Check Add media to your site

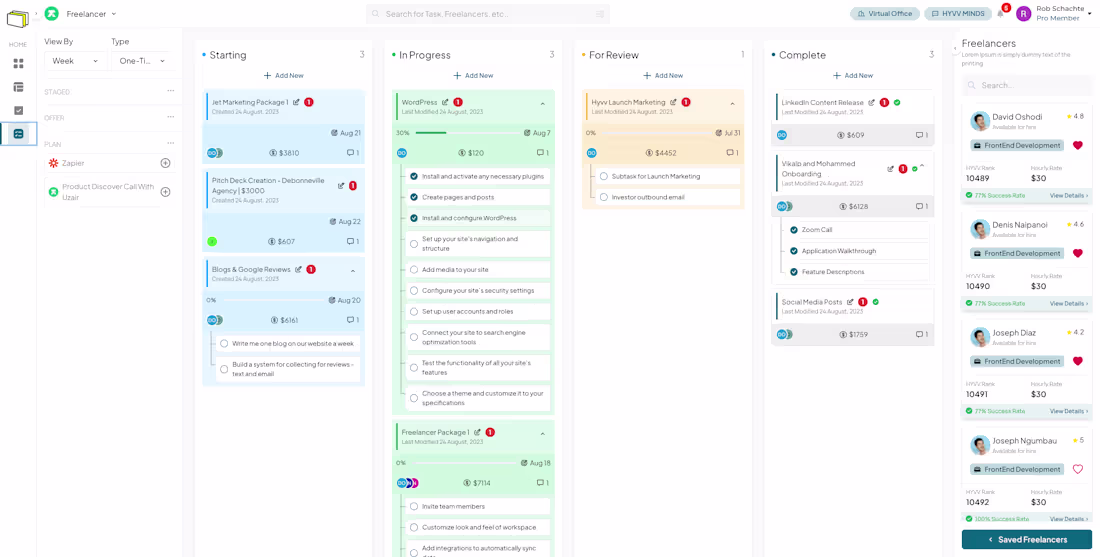pyautogui.click(x=414, y=269)
